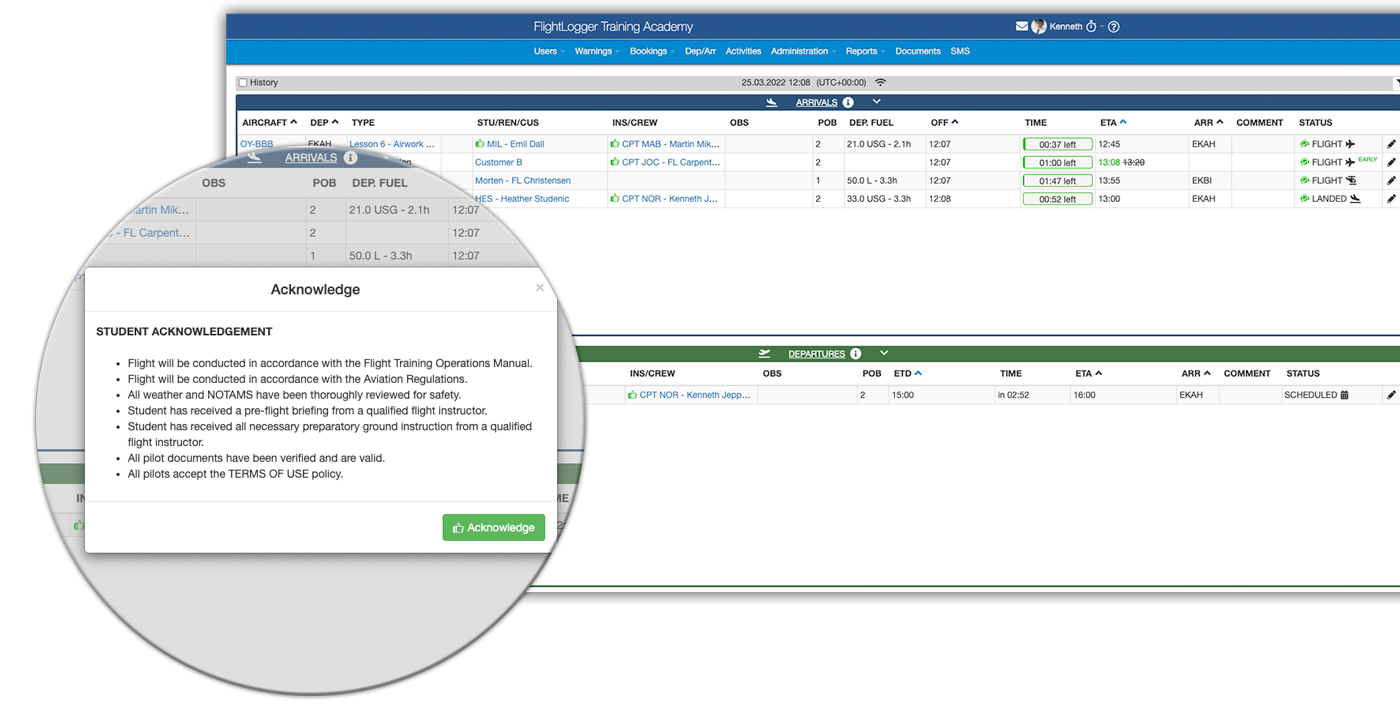Open Kenneth user name dropdown

(1066, 27)
